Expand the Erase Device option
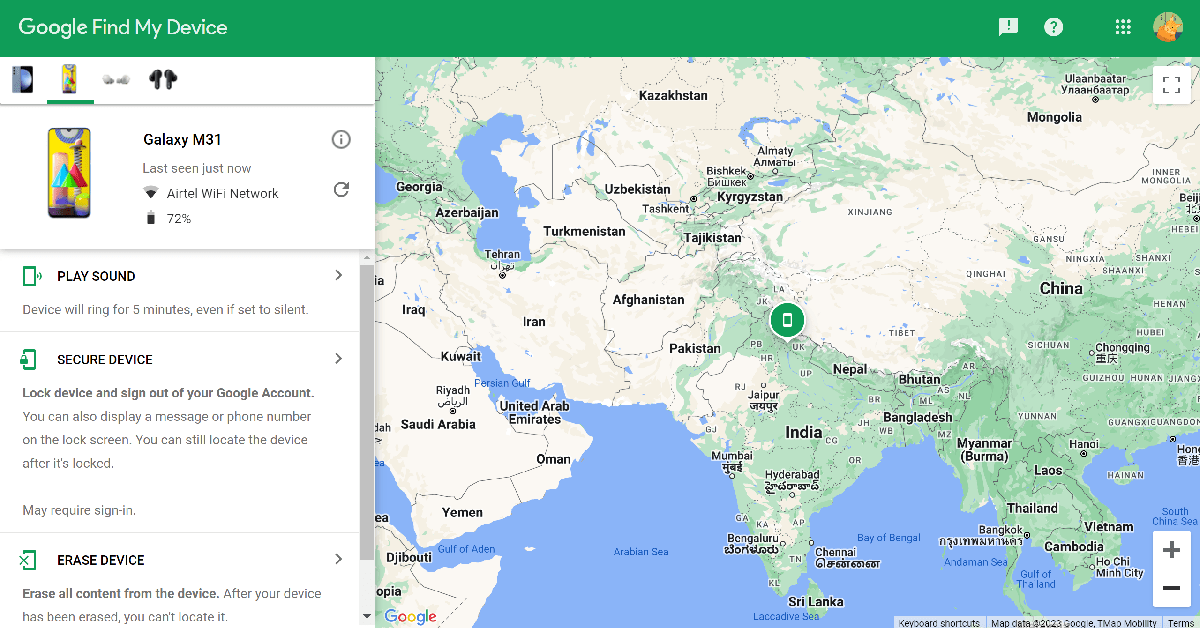This screenshot has height=628, width=1200. 338,559
